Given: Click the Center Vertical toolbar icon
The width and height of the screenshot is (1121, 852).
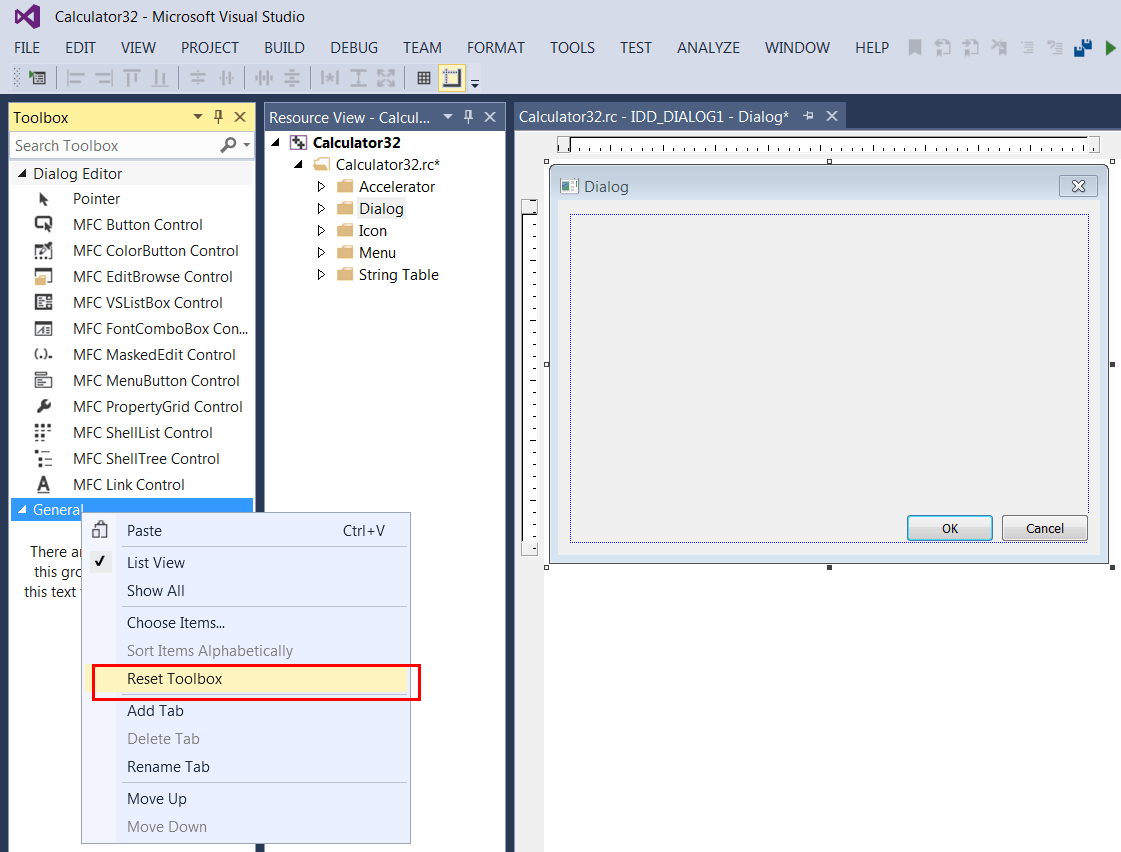Looking at the screenshot, I should pos(197,78).
